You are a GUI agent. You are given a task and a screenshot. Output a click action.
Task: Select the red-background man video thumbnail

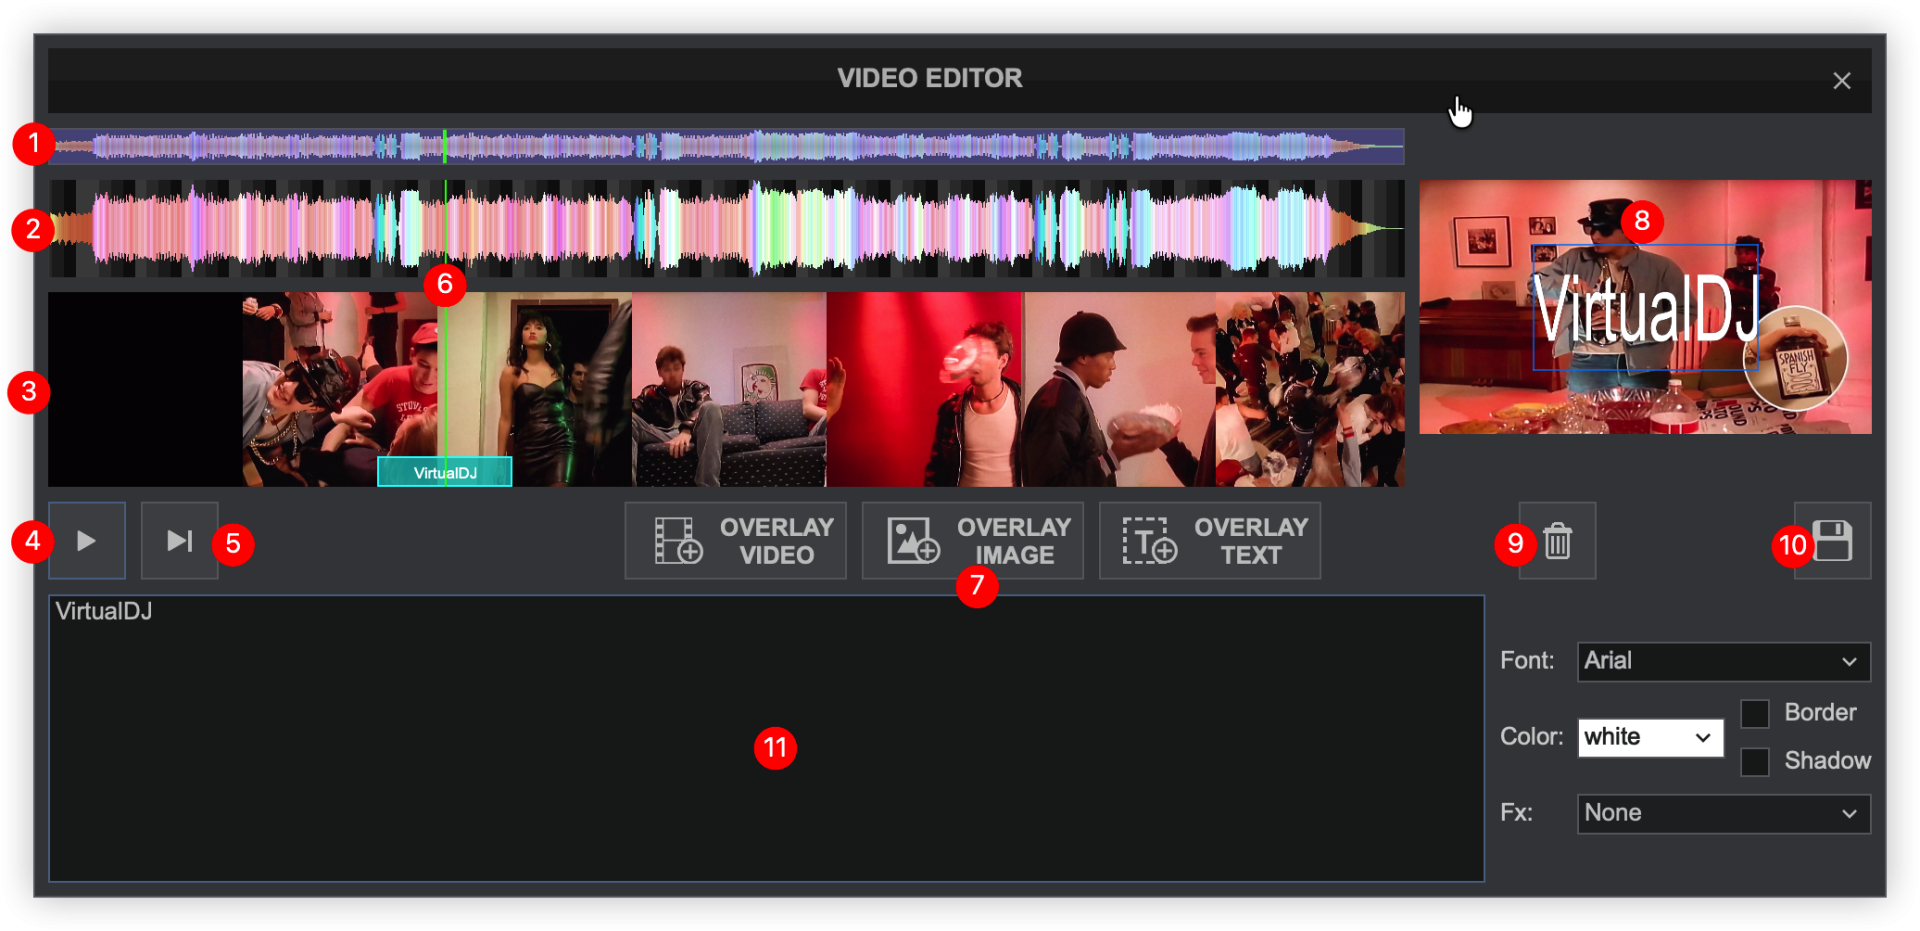point(925,390)
